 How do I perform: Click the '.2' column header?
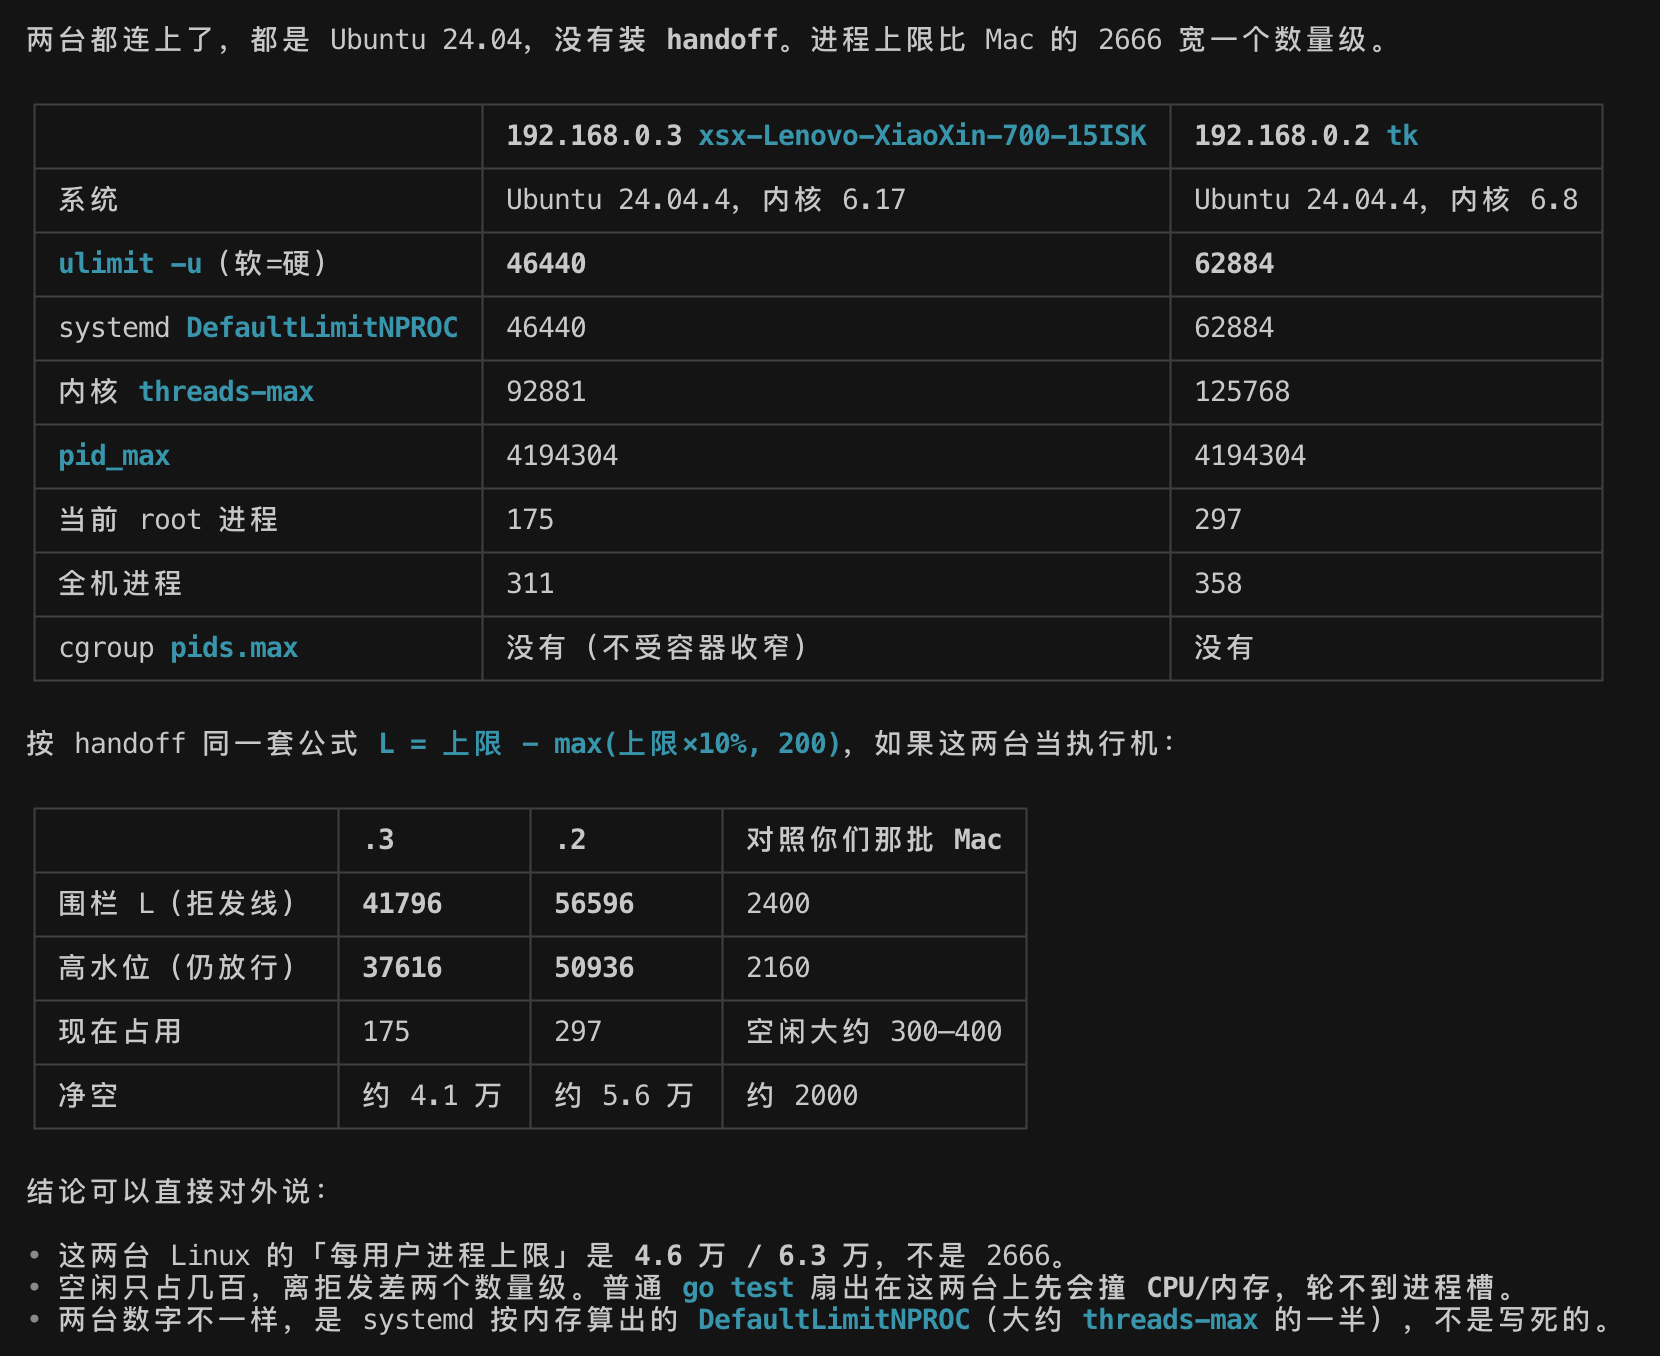pyautogui.click(x=570, y=840)
